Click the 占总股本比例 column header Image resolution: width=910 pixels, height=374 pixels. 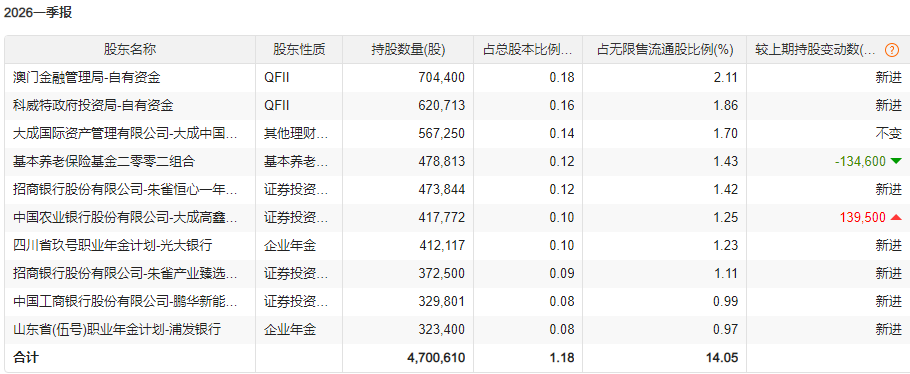(528, 50)
